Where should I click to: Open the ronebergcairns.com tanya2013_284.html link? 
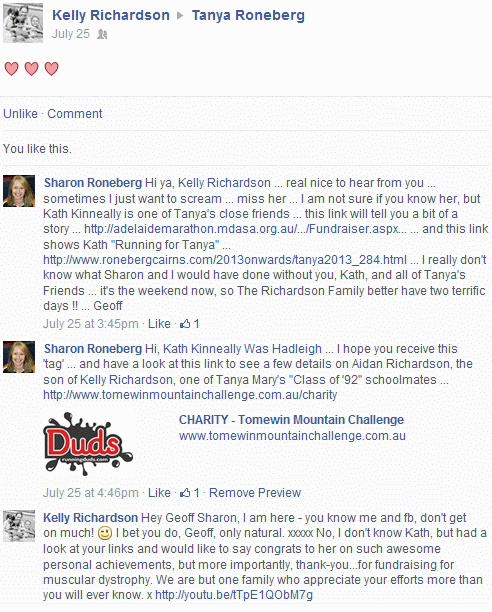tap(225, 260)
